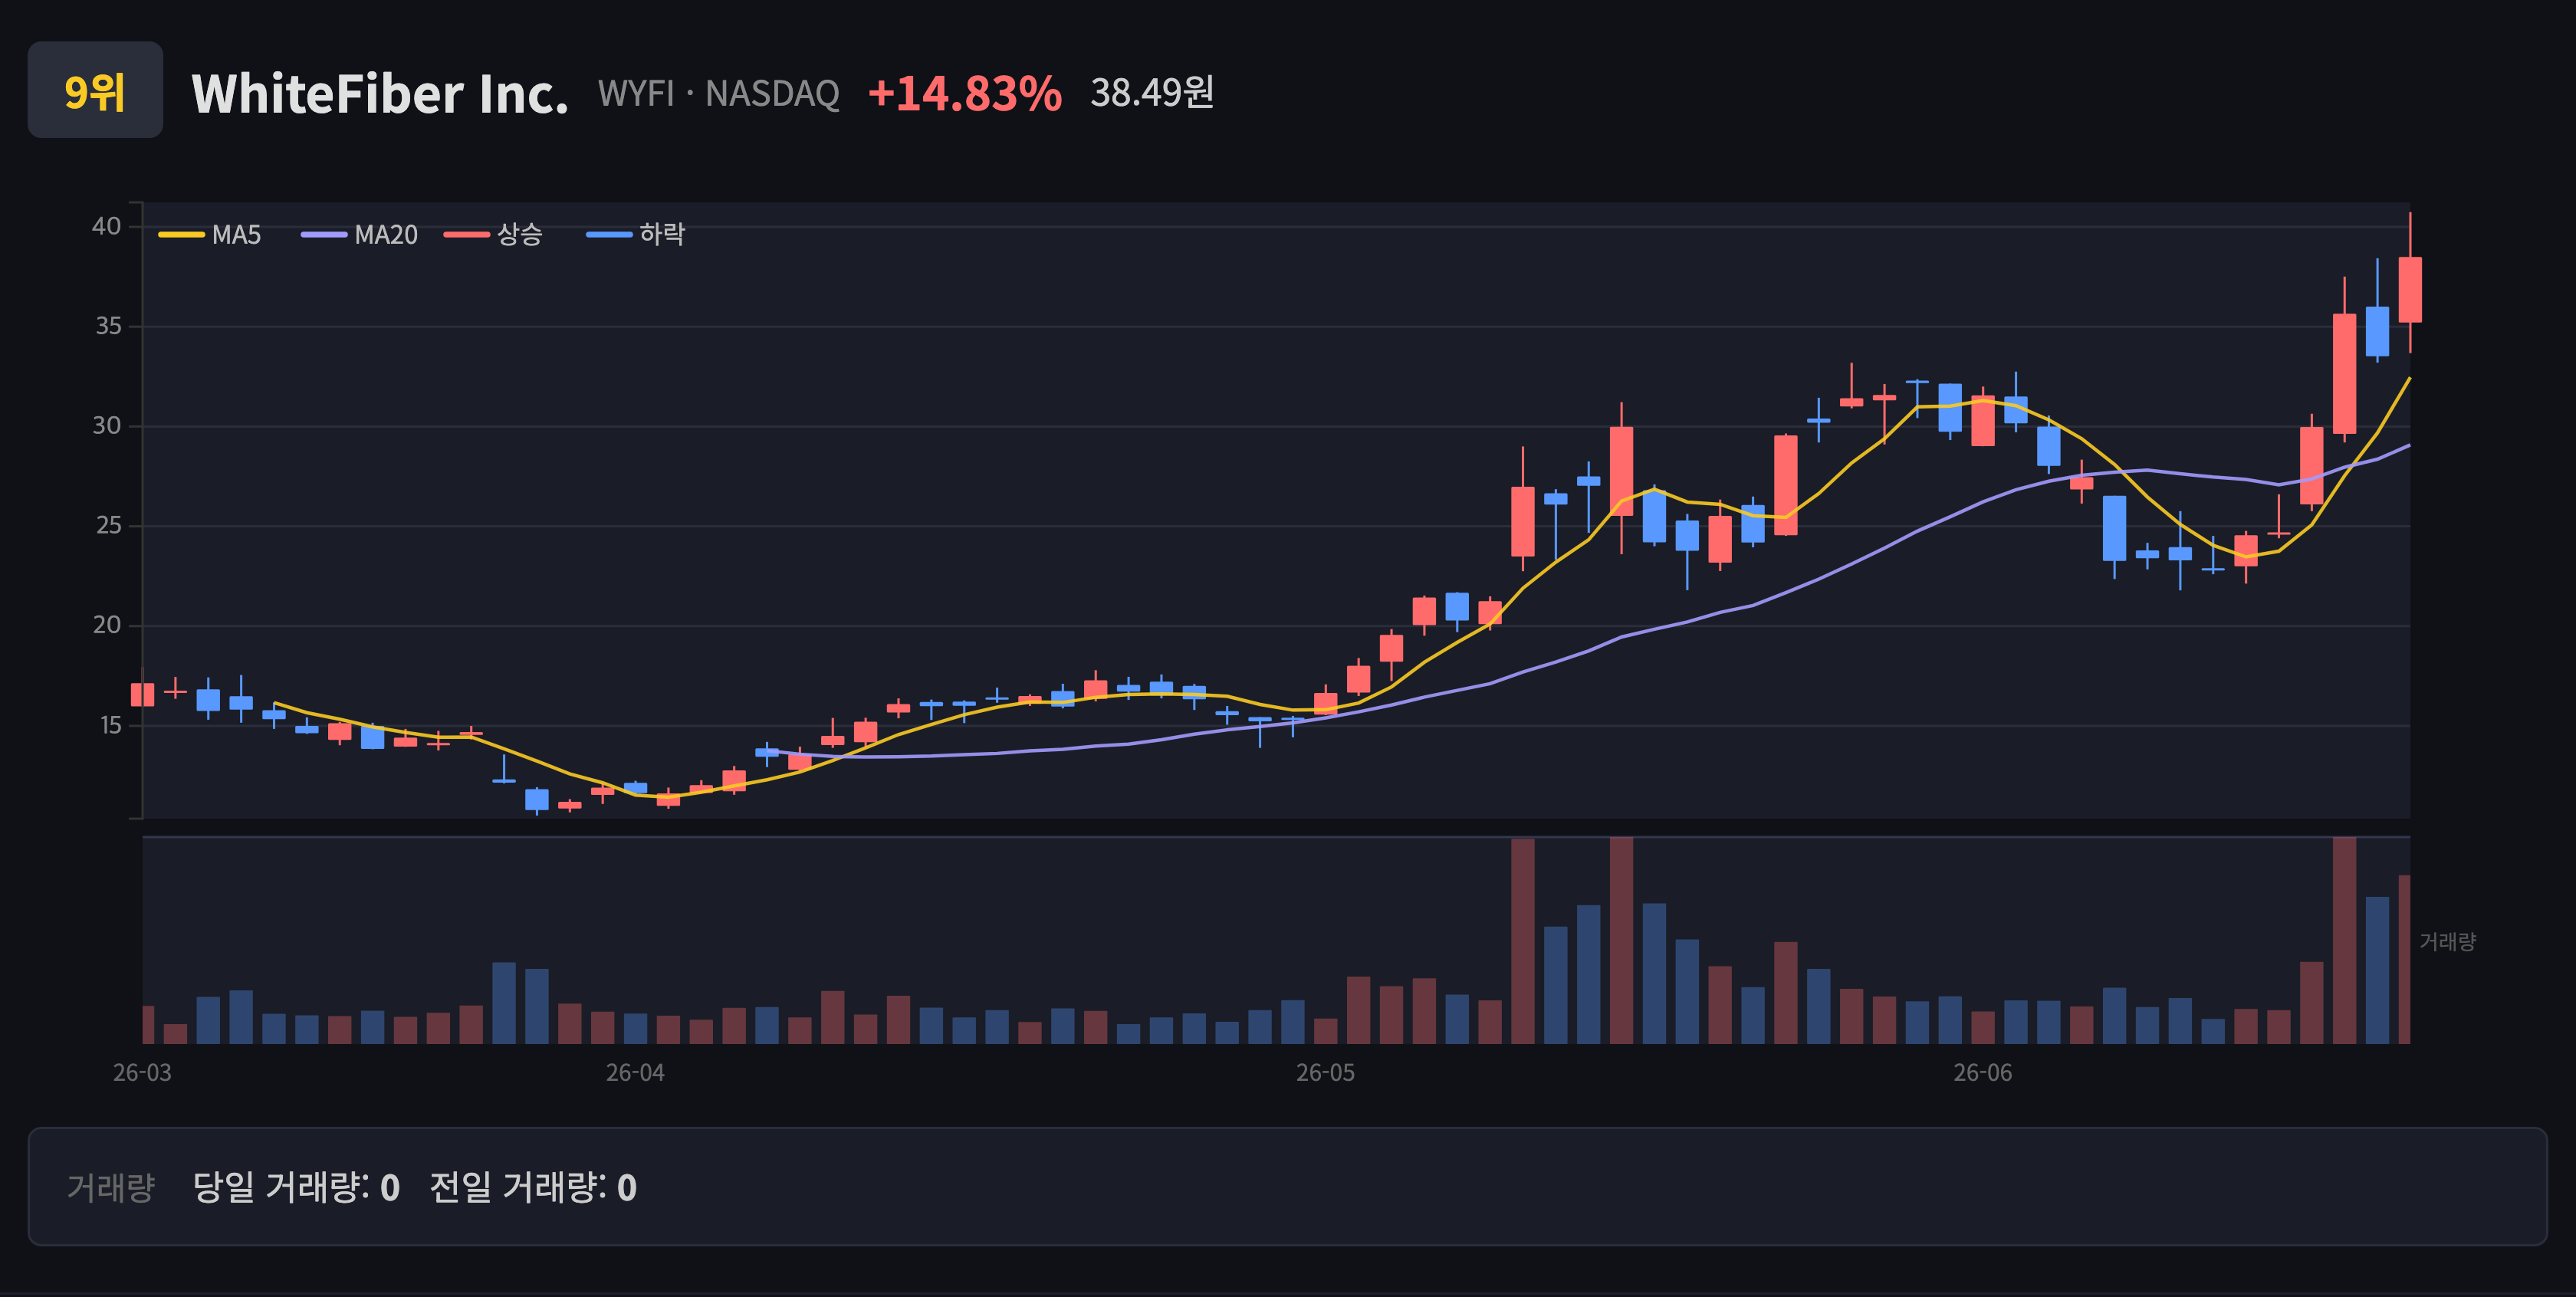Toggle the 상승 legend entry
This screenshot has height=1297, width=2576.
pos(494,235)
